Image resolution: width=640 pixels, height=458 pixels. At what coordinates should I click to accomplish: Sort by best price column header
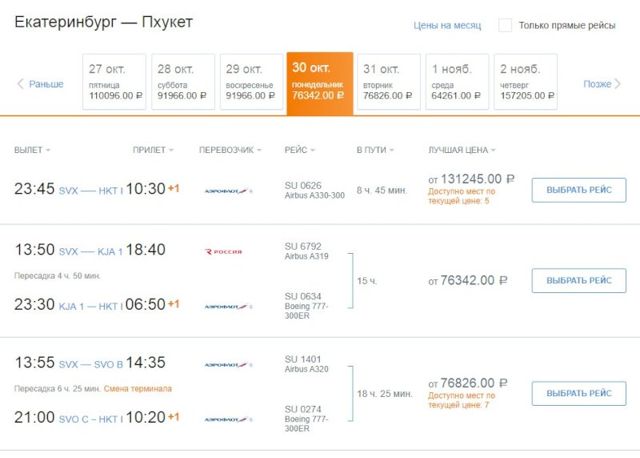tap(461, 150)
